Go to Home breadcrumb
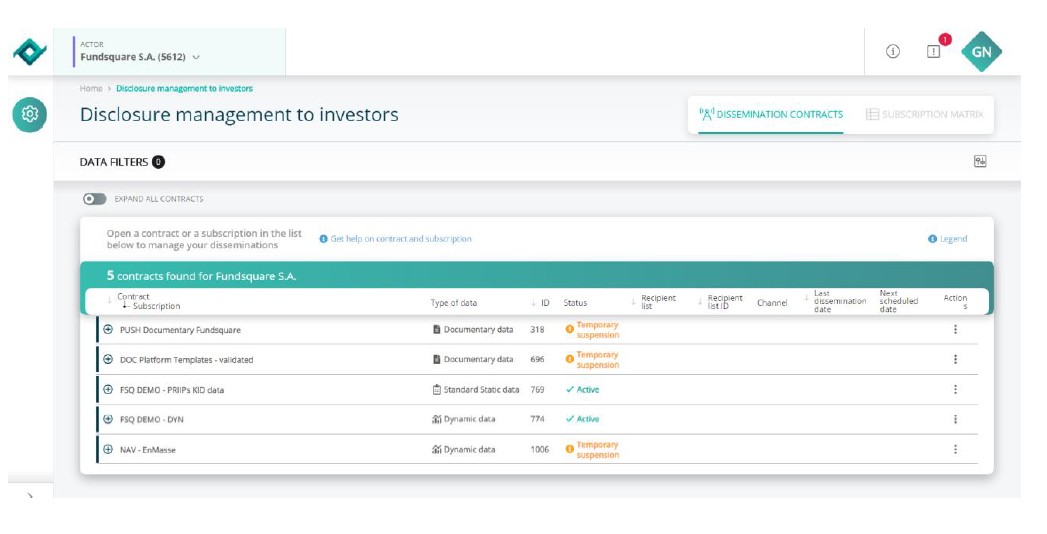The width and height of the screenshot is (1047, 534). coord(91,89)
